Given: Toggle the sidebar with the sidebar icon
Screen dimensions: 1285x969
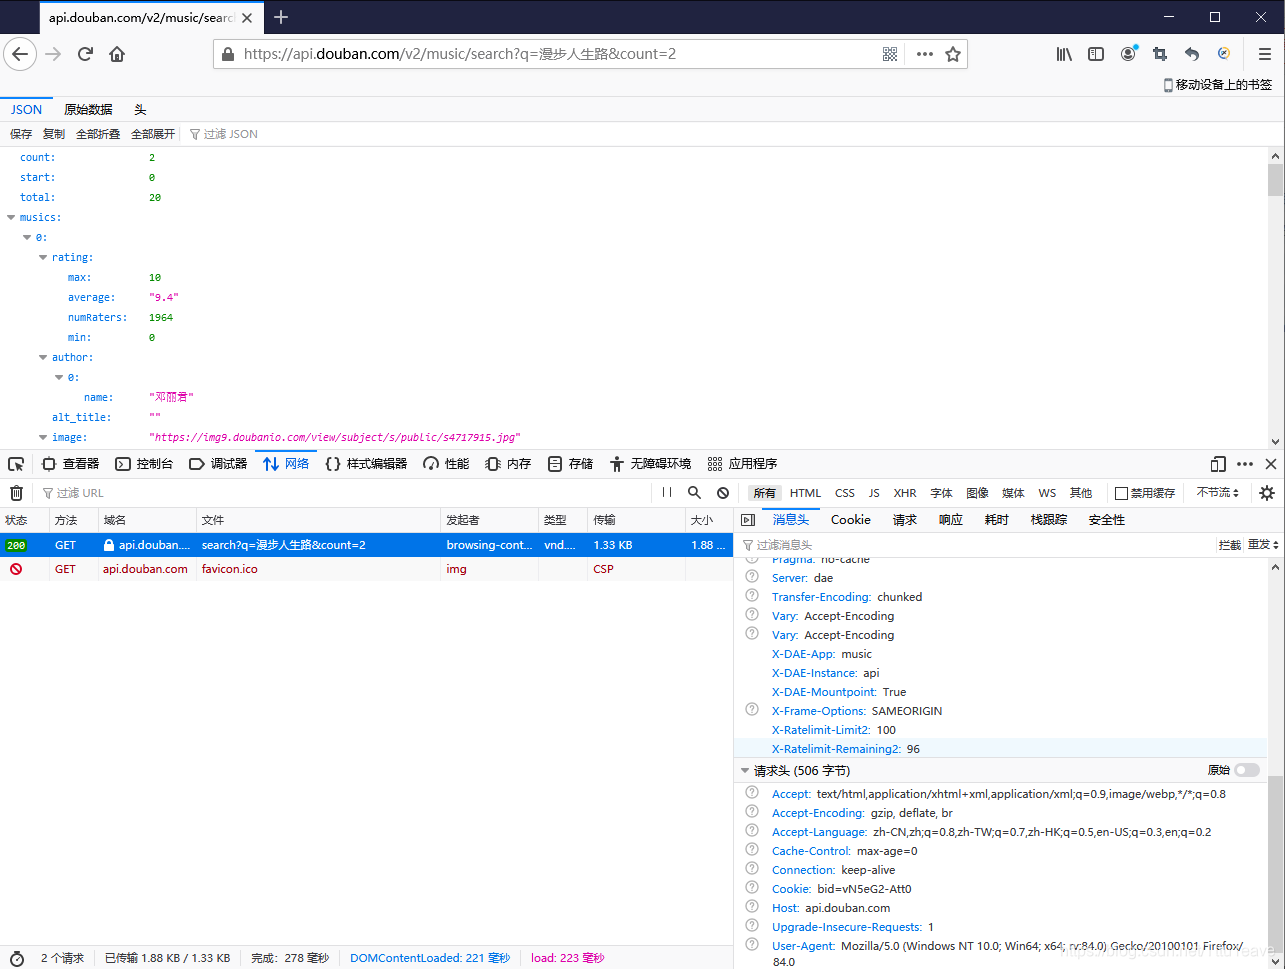Looking at the screenshot, I should pyautogui.click(x=1096, y=54).
